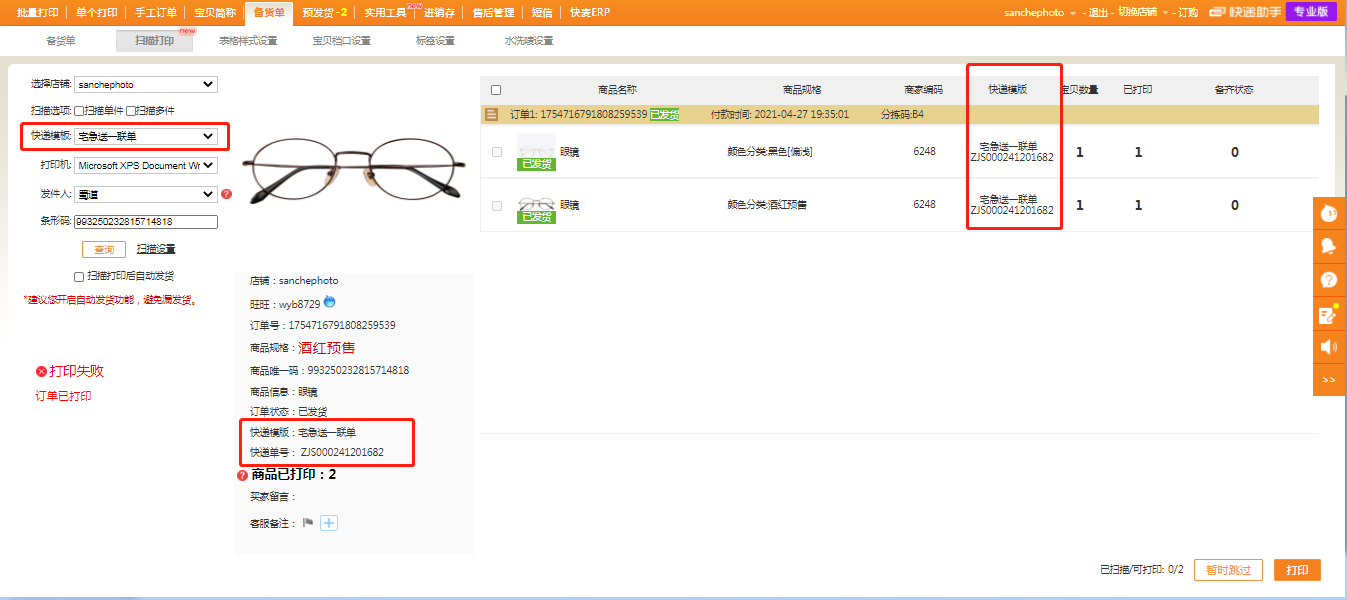Open the 表格样式设置 sub-tab
Screen dimensions: 1347x600
(x=248, y=41)
